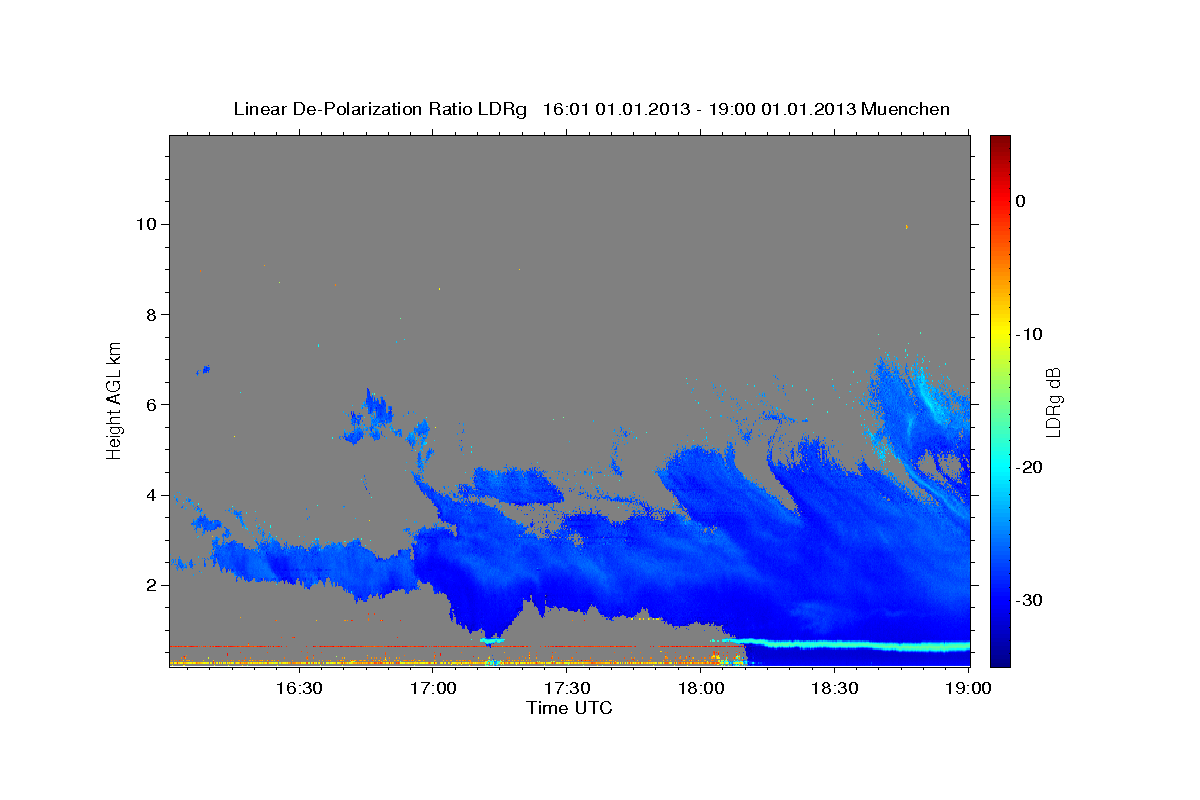Click the dark red top of colorbar
The height and width of the screenshot is (800, 1200).
coord(1000,145)
